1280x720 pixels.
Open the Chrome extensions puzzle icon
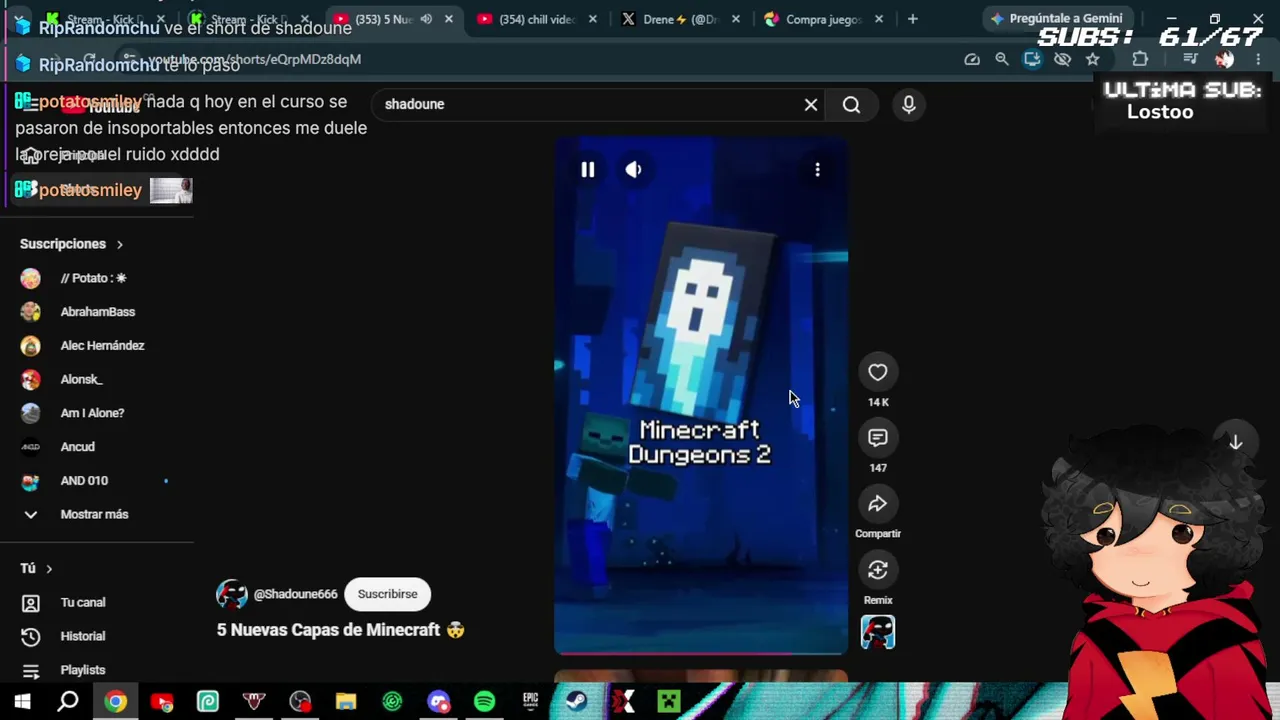(x=1140, y=59)
